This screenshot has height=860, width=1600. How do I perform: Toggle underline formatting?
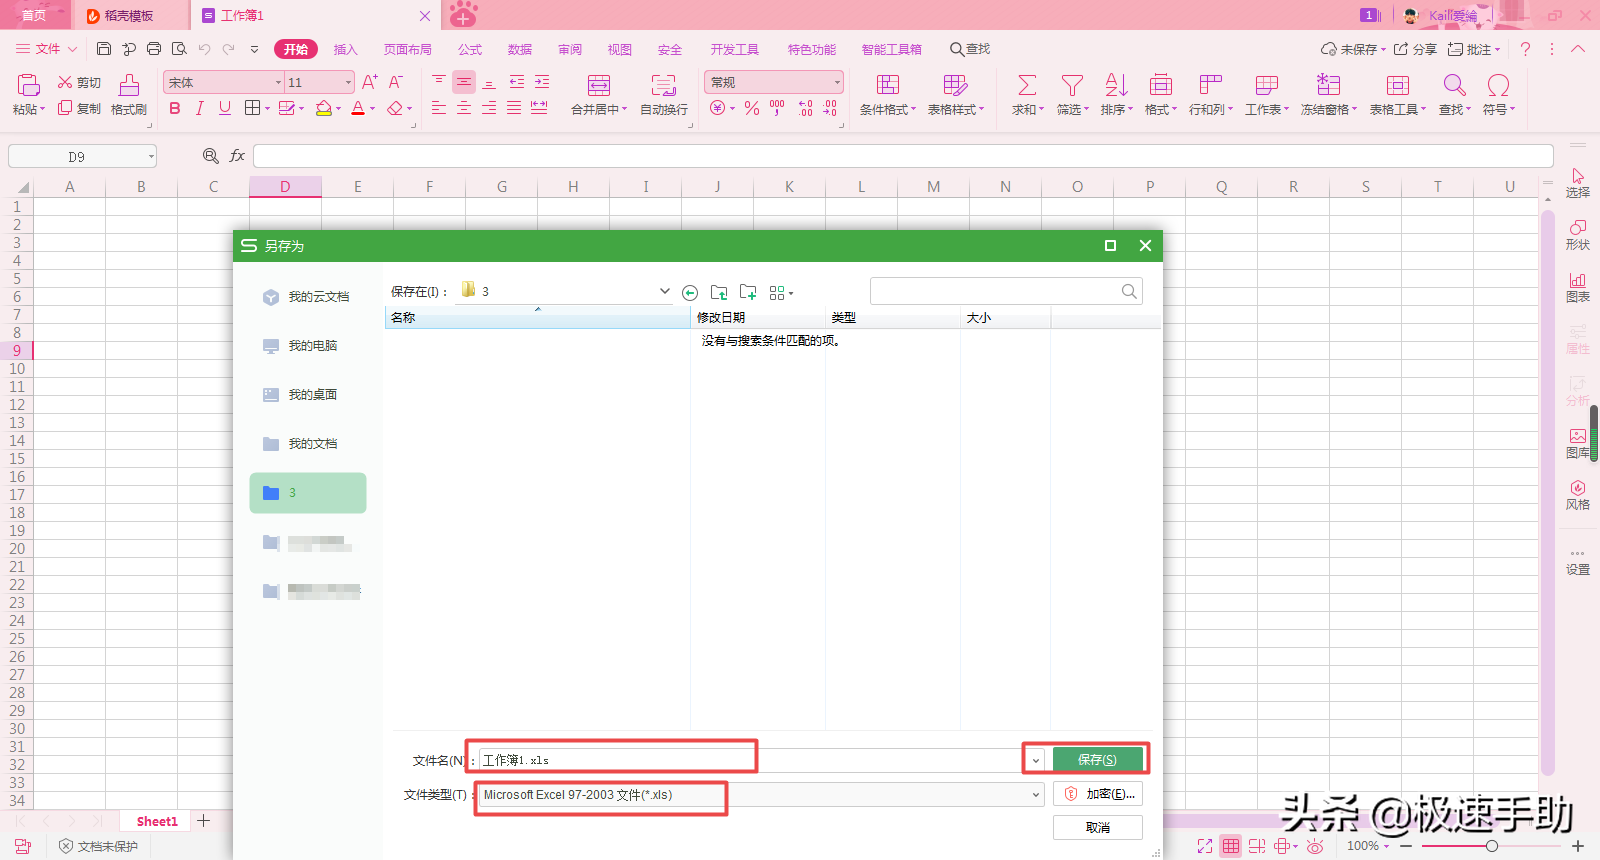click(225, 109)
